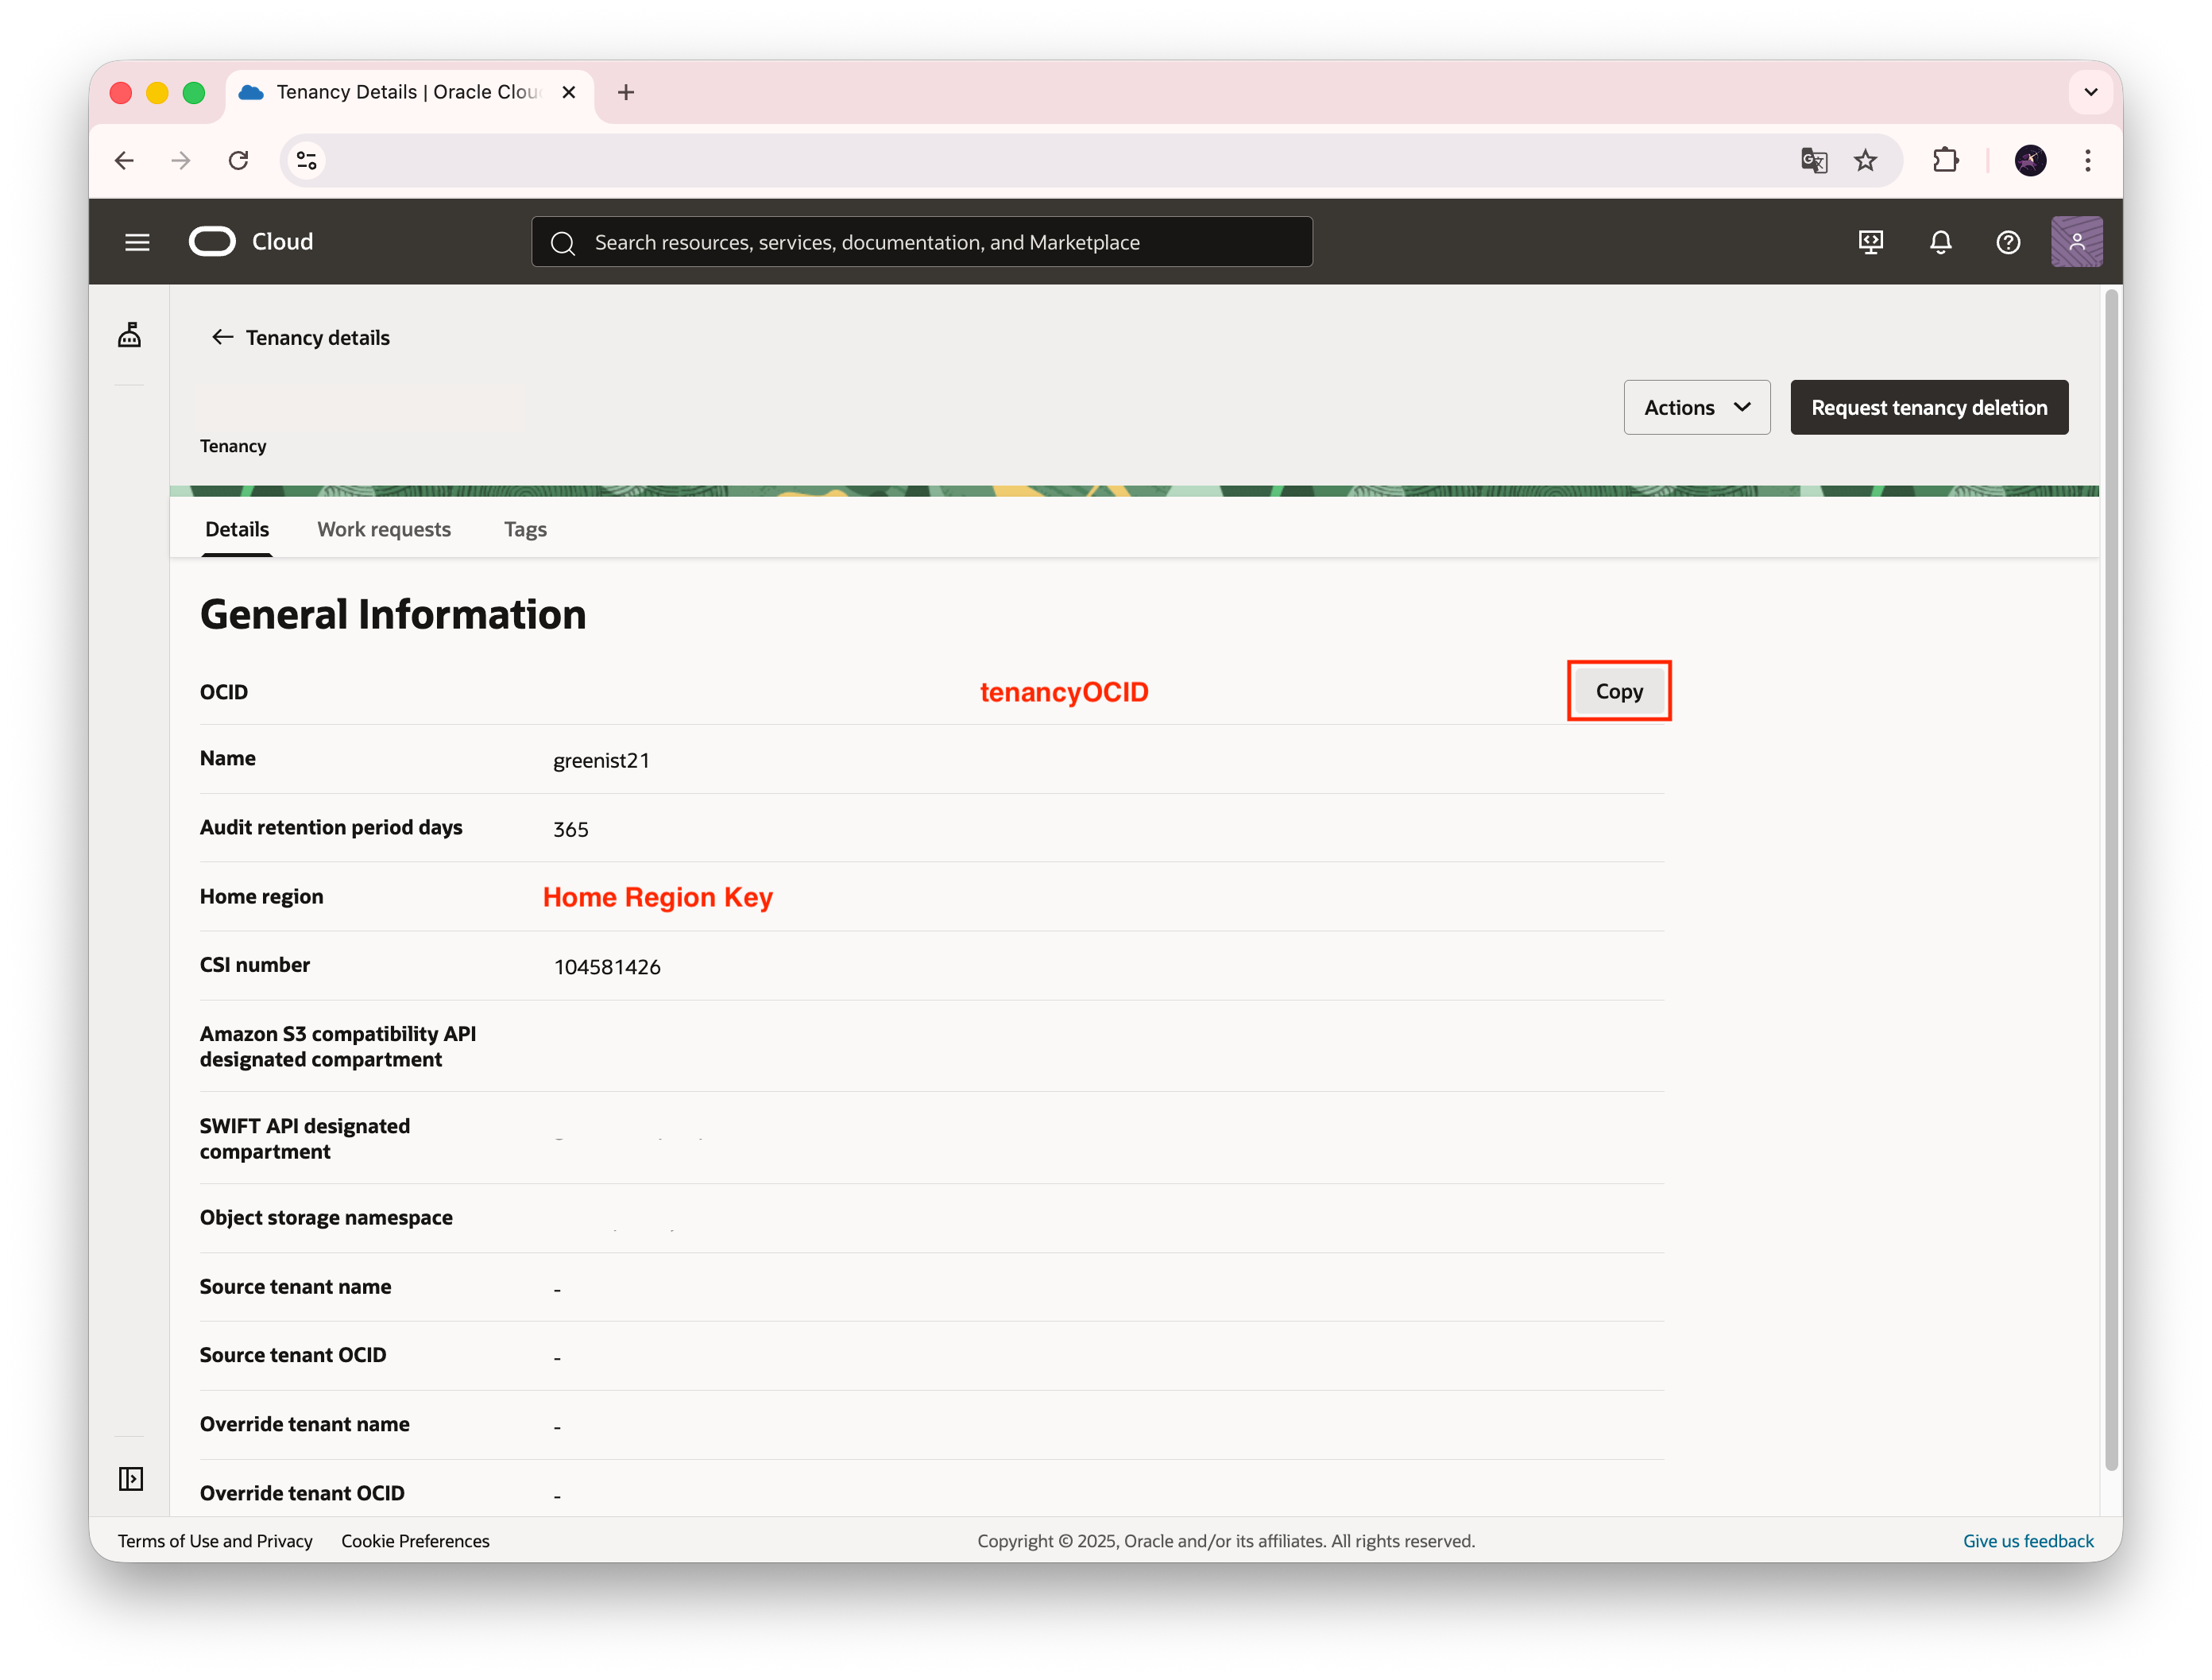
Task: Switch to the Tags tab
Action: point(525,529)
